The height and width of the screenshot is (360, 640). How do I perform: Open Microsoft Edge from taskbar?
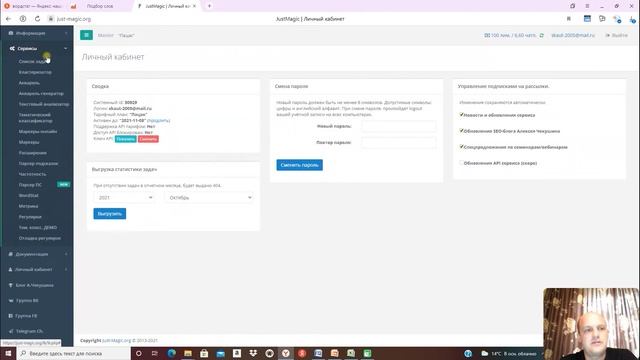pyautogui.click(x=171, y=353)
